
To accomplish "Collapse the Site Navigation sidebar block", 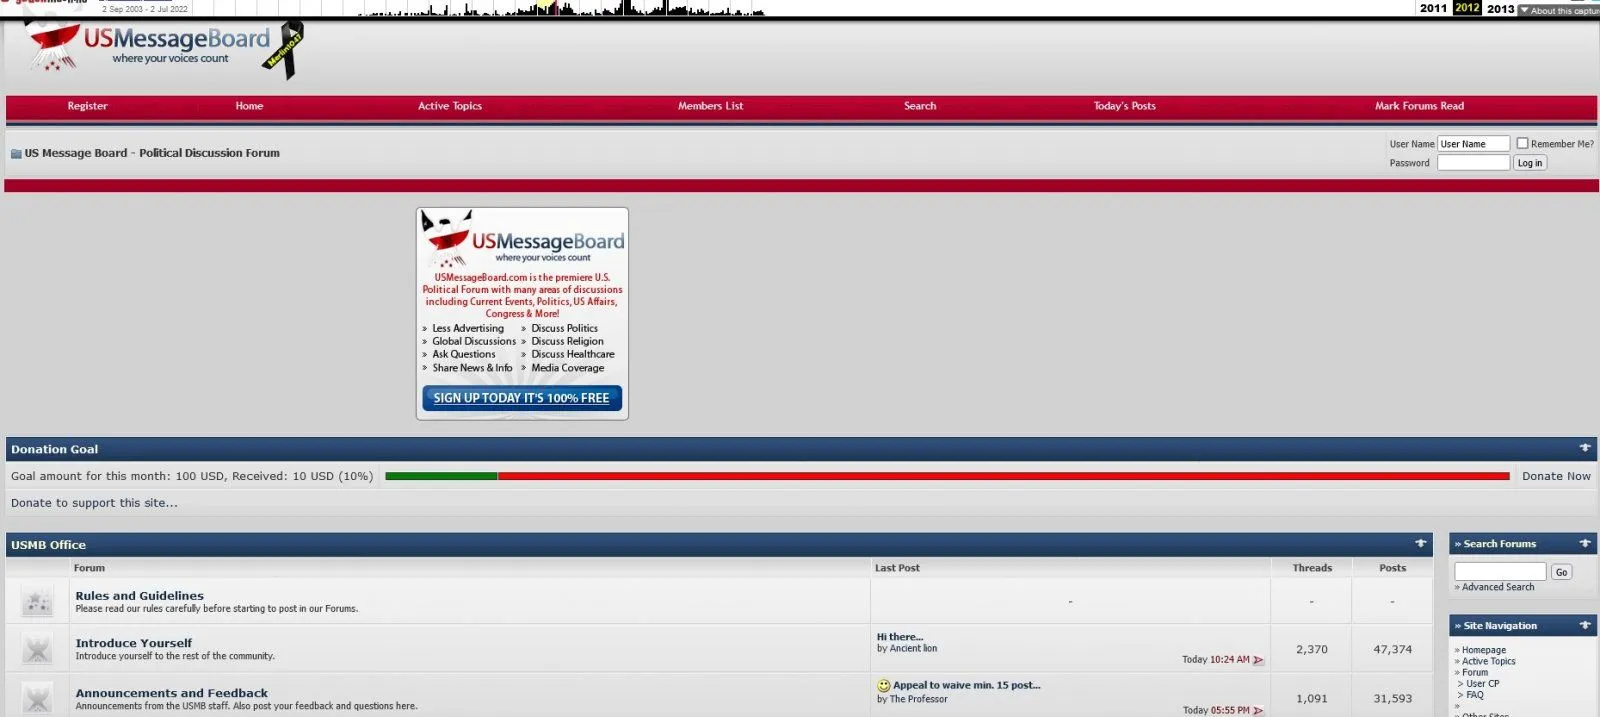I will [x=1585, y=625].
